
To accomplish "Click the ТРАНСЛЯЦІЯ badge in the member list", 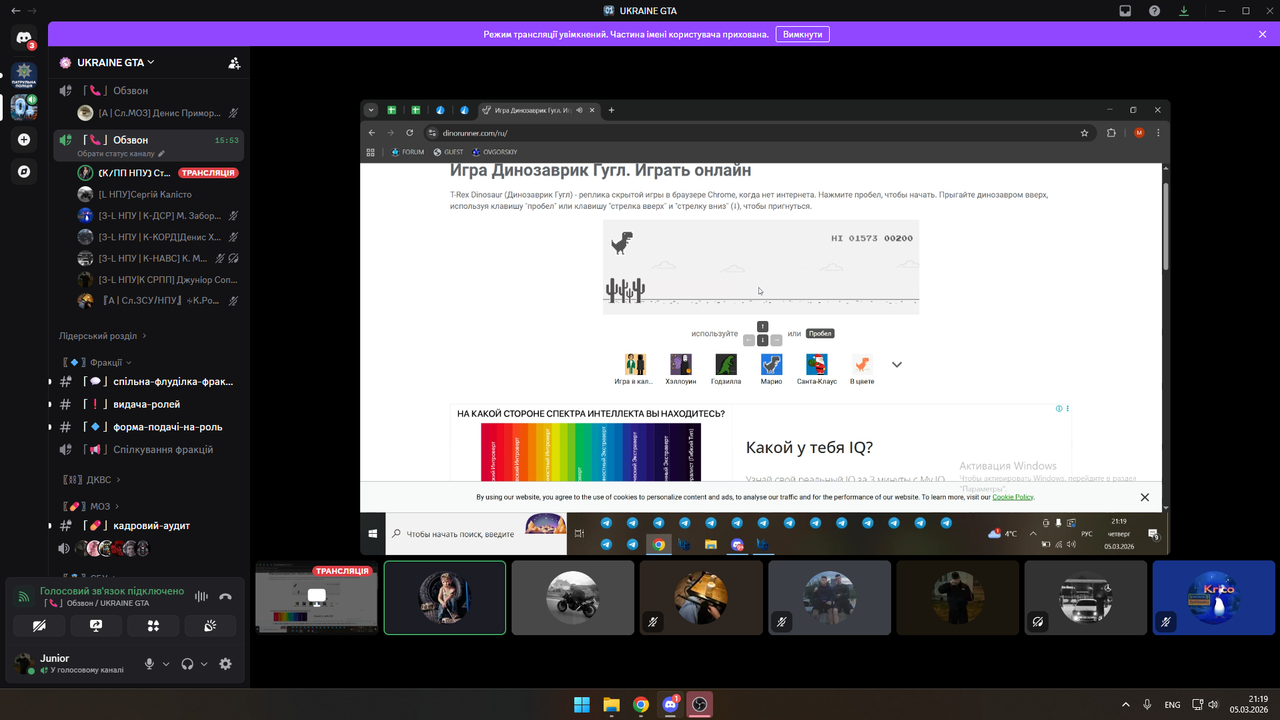I will 209,173.
